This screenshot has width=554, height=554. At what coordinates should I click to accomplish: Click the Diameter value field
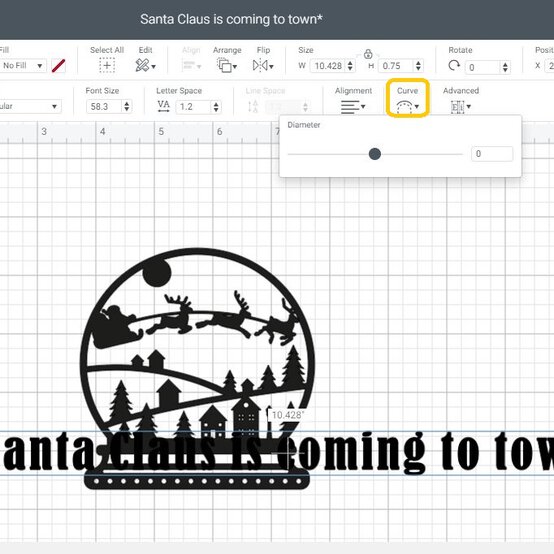point(491,154)
